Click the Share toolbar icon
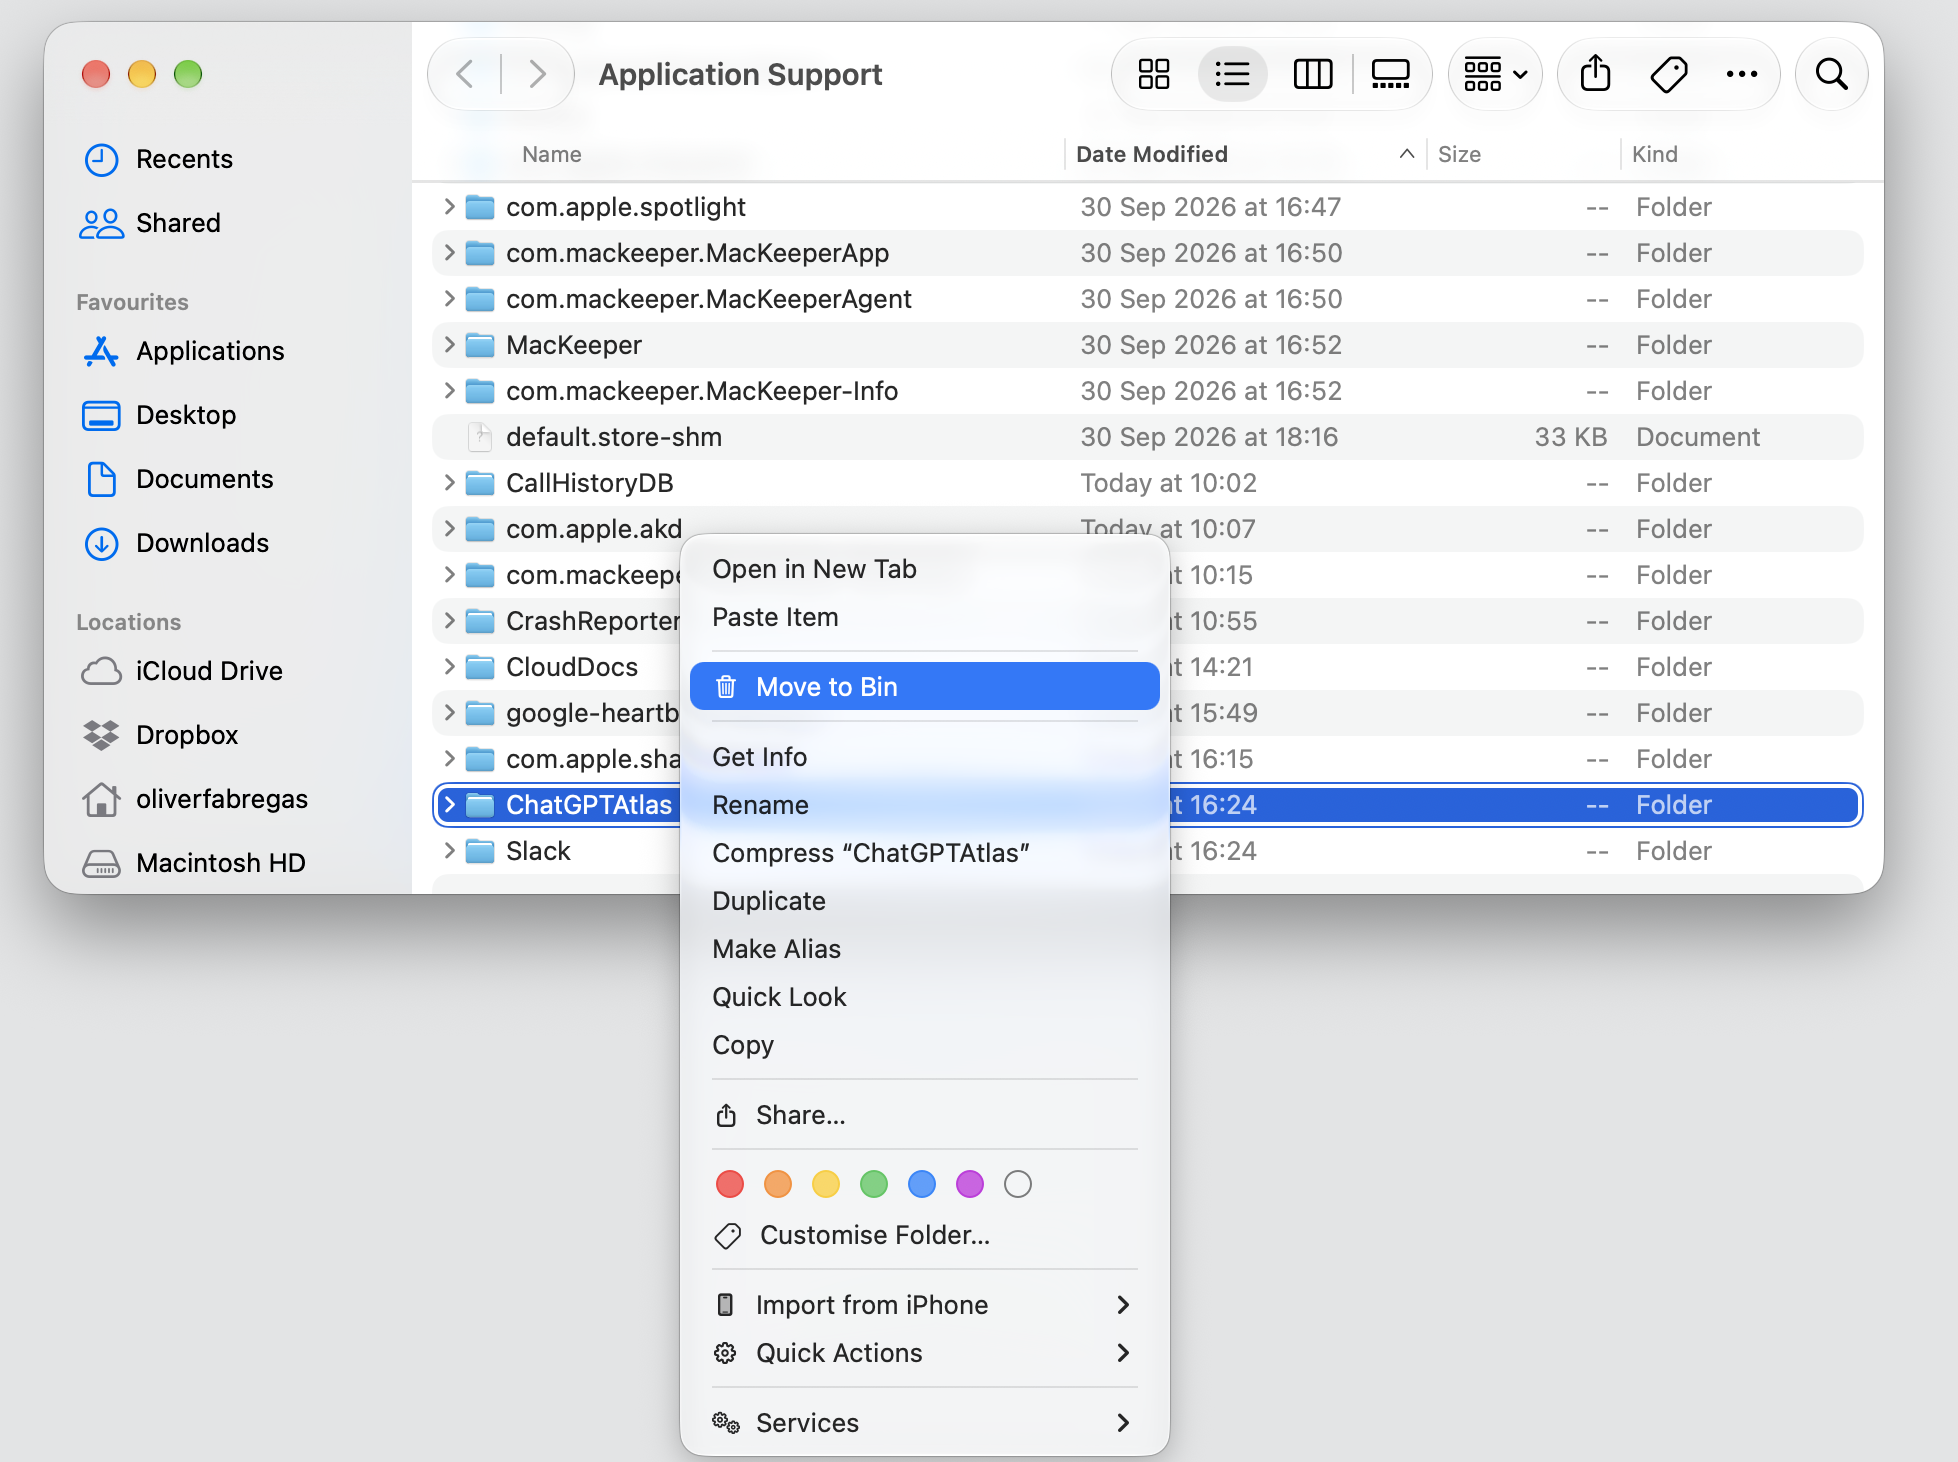 point(1596,74)
